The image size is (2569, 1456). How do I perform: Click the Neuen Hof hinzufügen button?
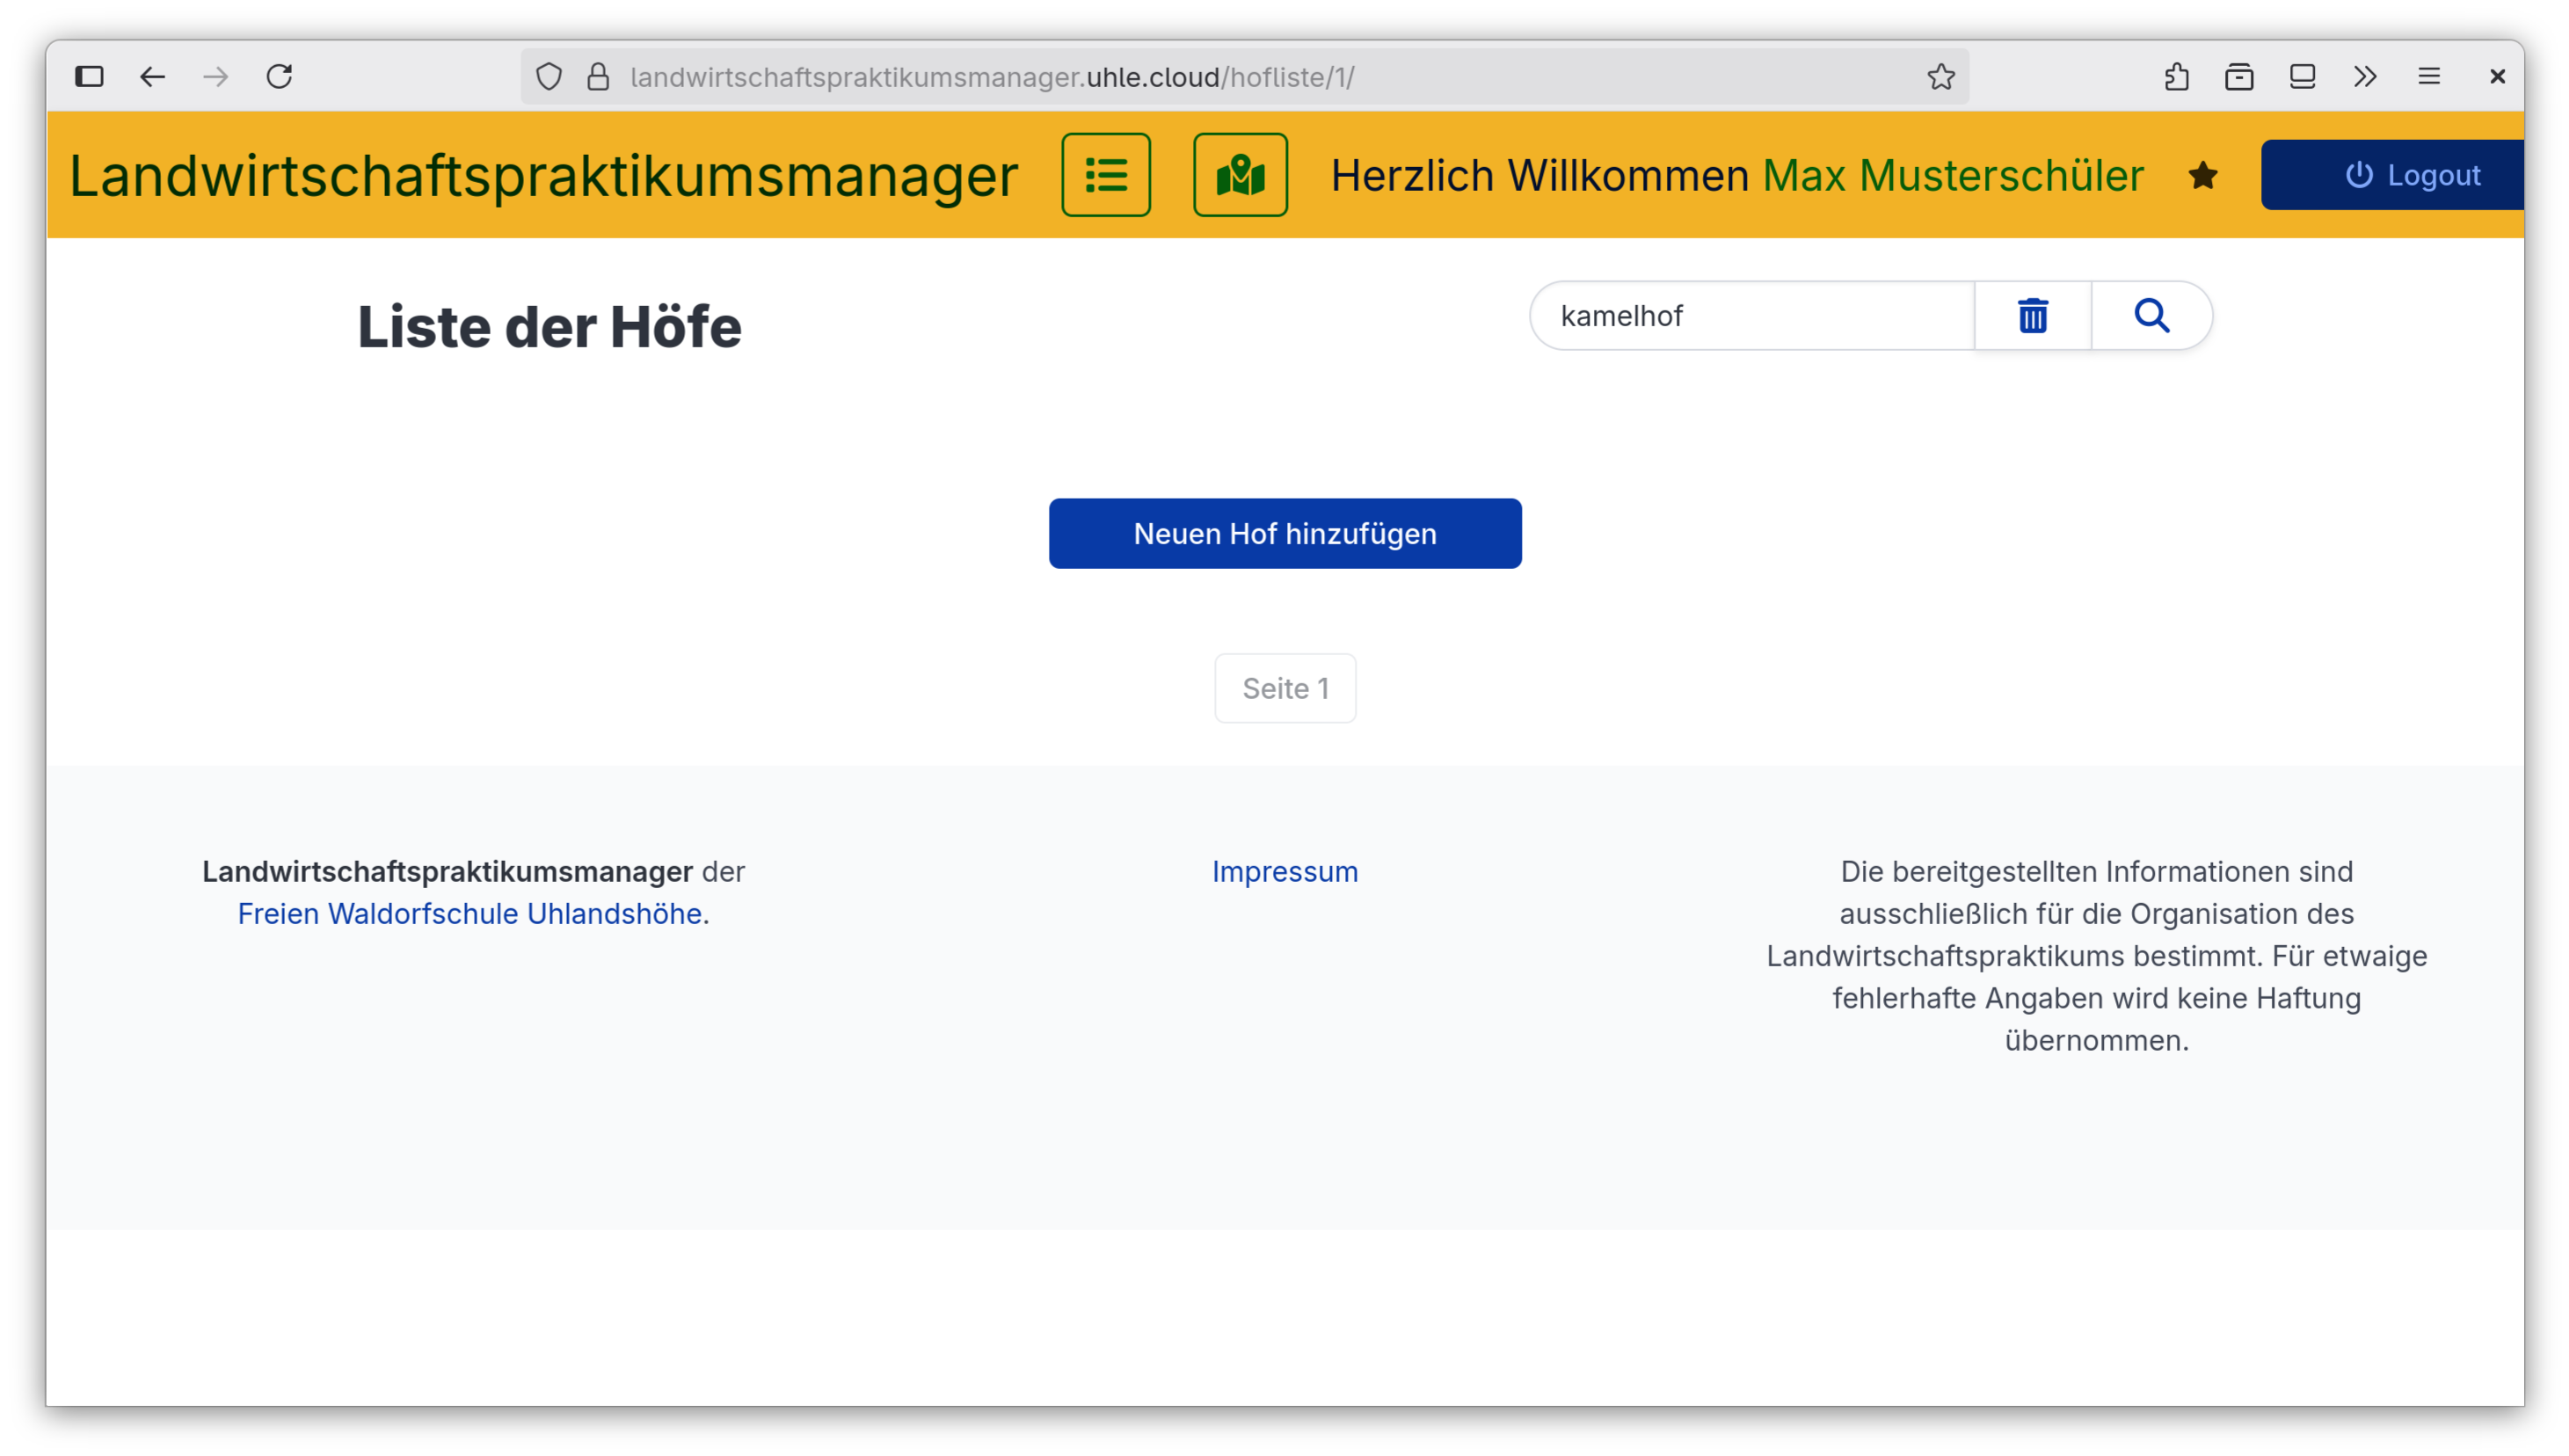pyautogui.click(x=1285, y=533)
